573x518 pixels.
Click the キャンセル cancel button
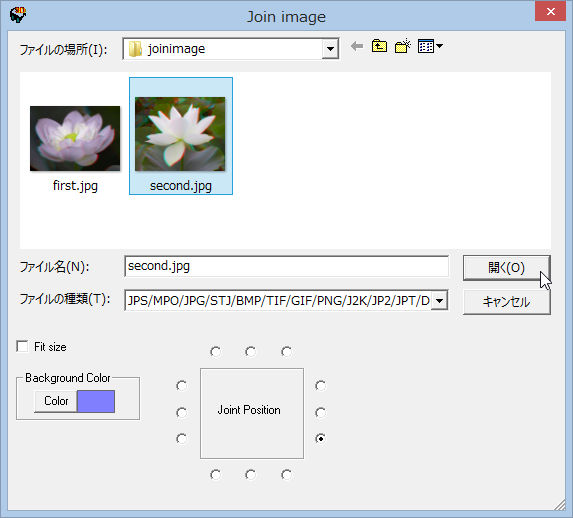[x=506, y=302]
